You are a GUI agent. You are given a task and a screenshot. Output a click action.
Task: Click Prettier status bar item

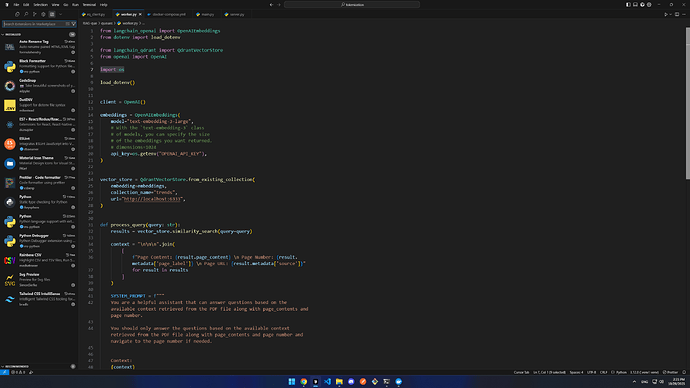tap(671, 372)
